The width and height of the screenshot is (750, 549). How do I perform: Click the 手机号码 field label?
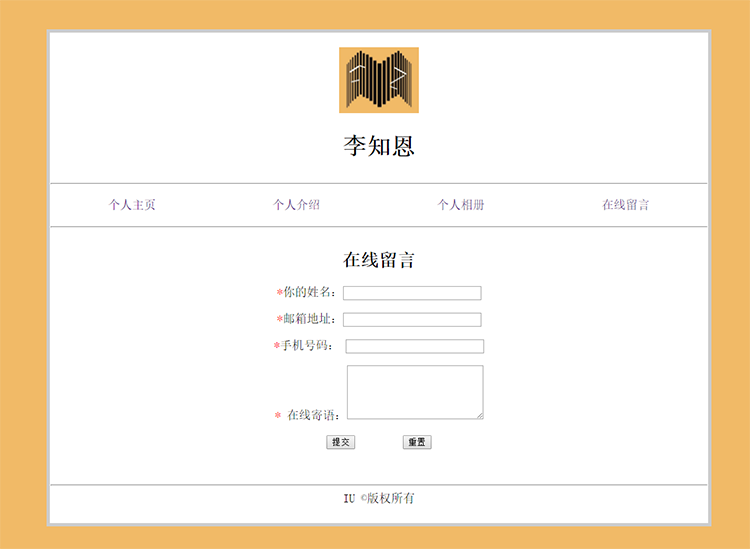coord(307,347)
